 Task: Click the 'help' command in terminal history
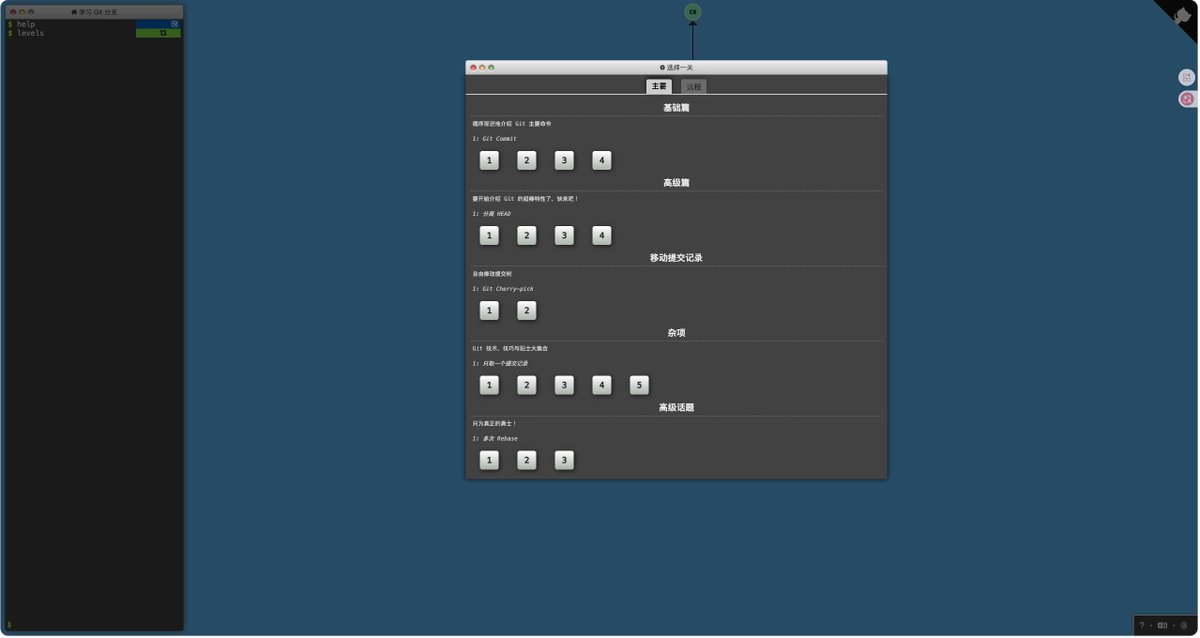tap(25, 24)
